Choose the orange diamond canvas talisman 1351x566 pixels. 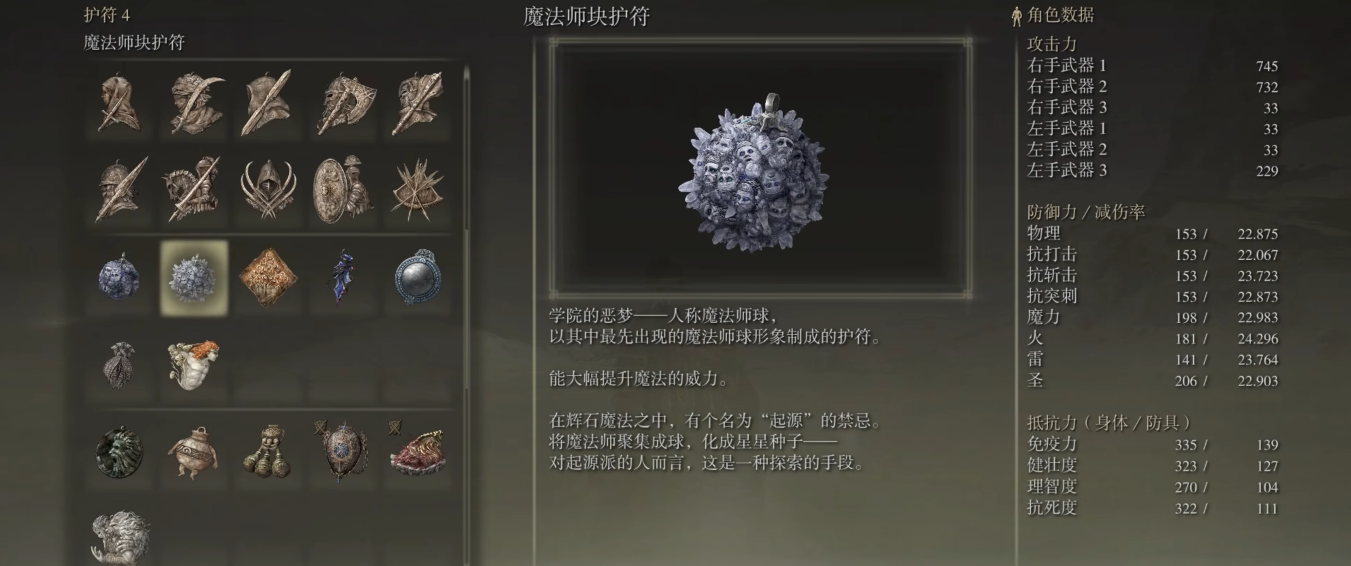[269, 277]
